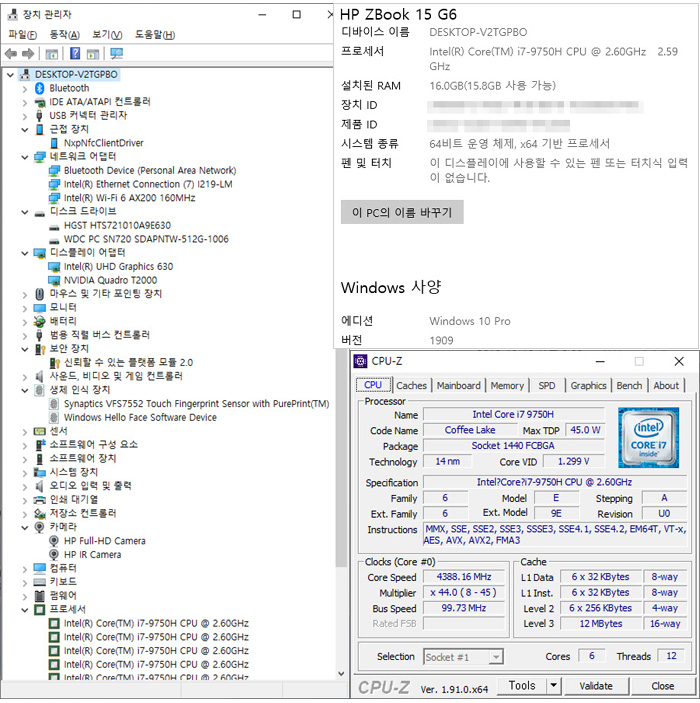
Task: Select the Trusted Platform Module 2.0 icon
Action: (x=54, y=363)
